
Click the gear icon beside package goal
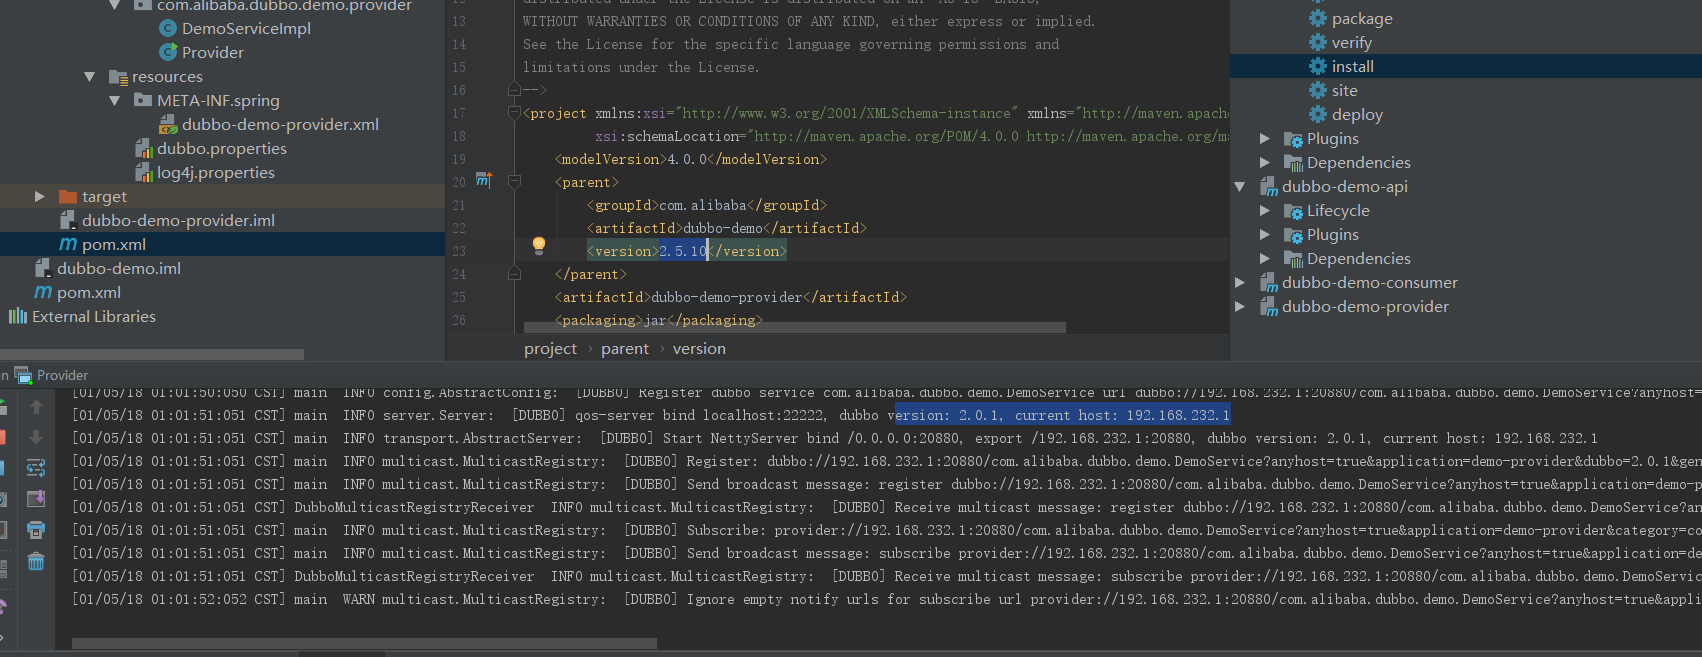point(1318,18)
